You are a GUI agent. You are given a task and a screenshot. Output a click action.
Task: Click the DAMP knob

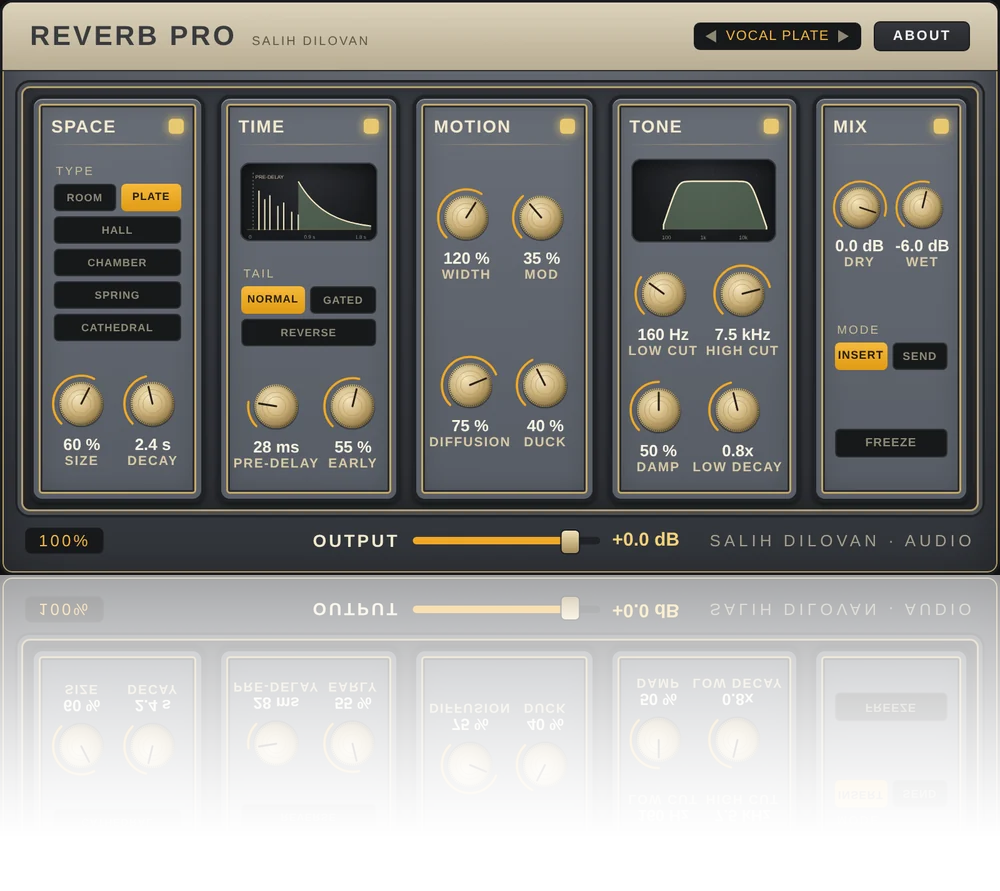(x=658, y=410)
